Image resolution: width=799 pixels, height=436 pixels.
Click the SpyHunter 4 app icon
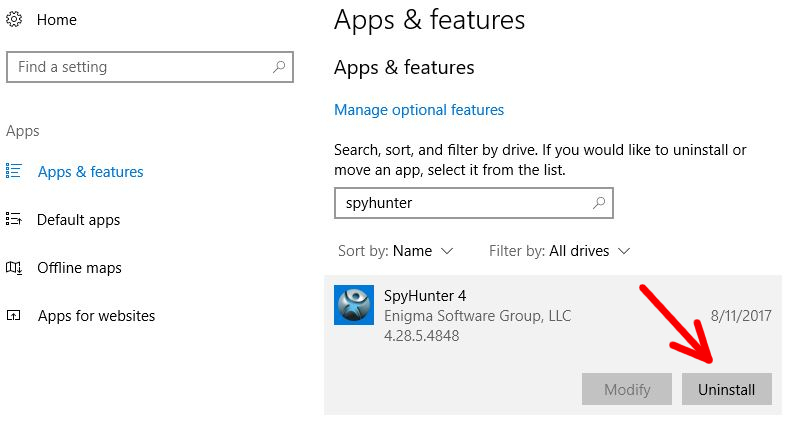(354, 305)
